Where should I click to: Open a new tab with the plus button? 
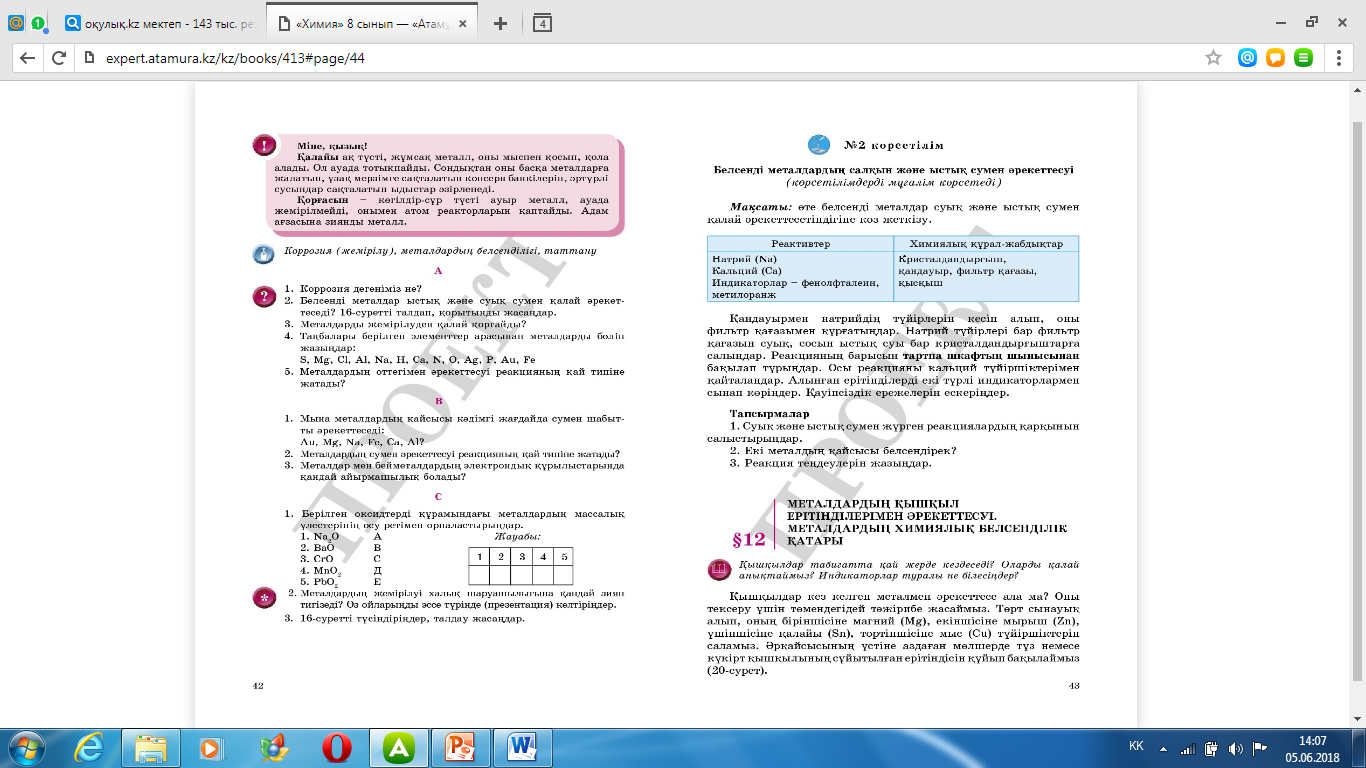pyautogui.click(x=501, y=23)
